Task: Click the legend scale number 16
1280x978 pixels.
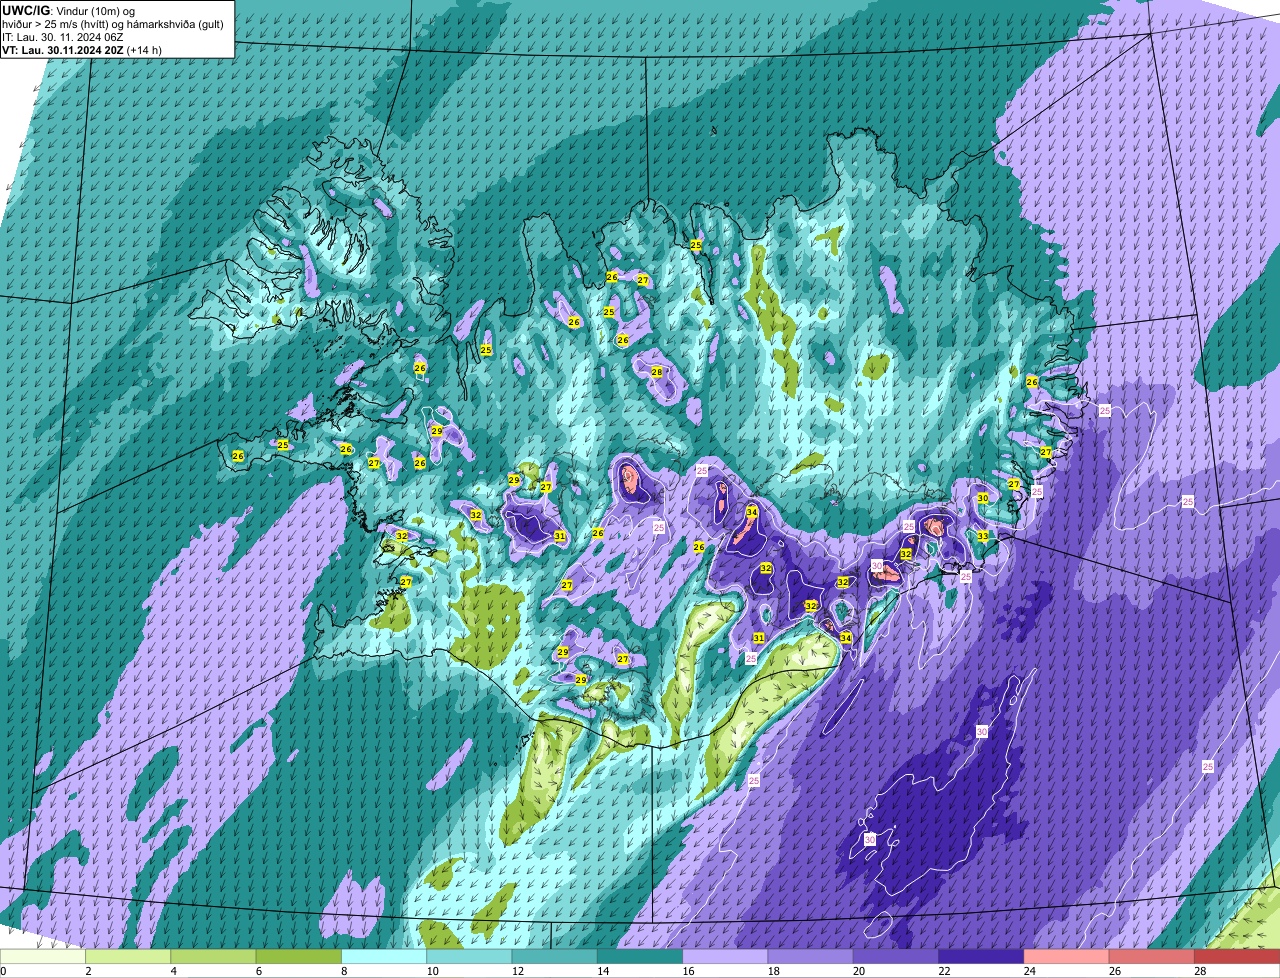Action: (x=686, y=971)
